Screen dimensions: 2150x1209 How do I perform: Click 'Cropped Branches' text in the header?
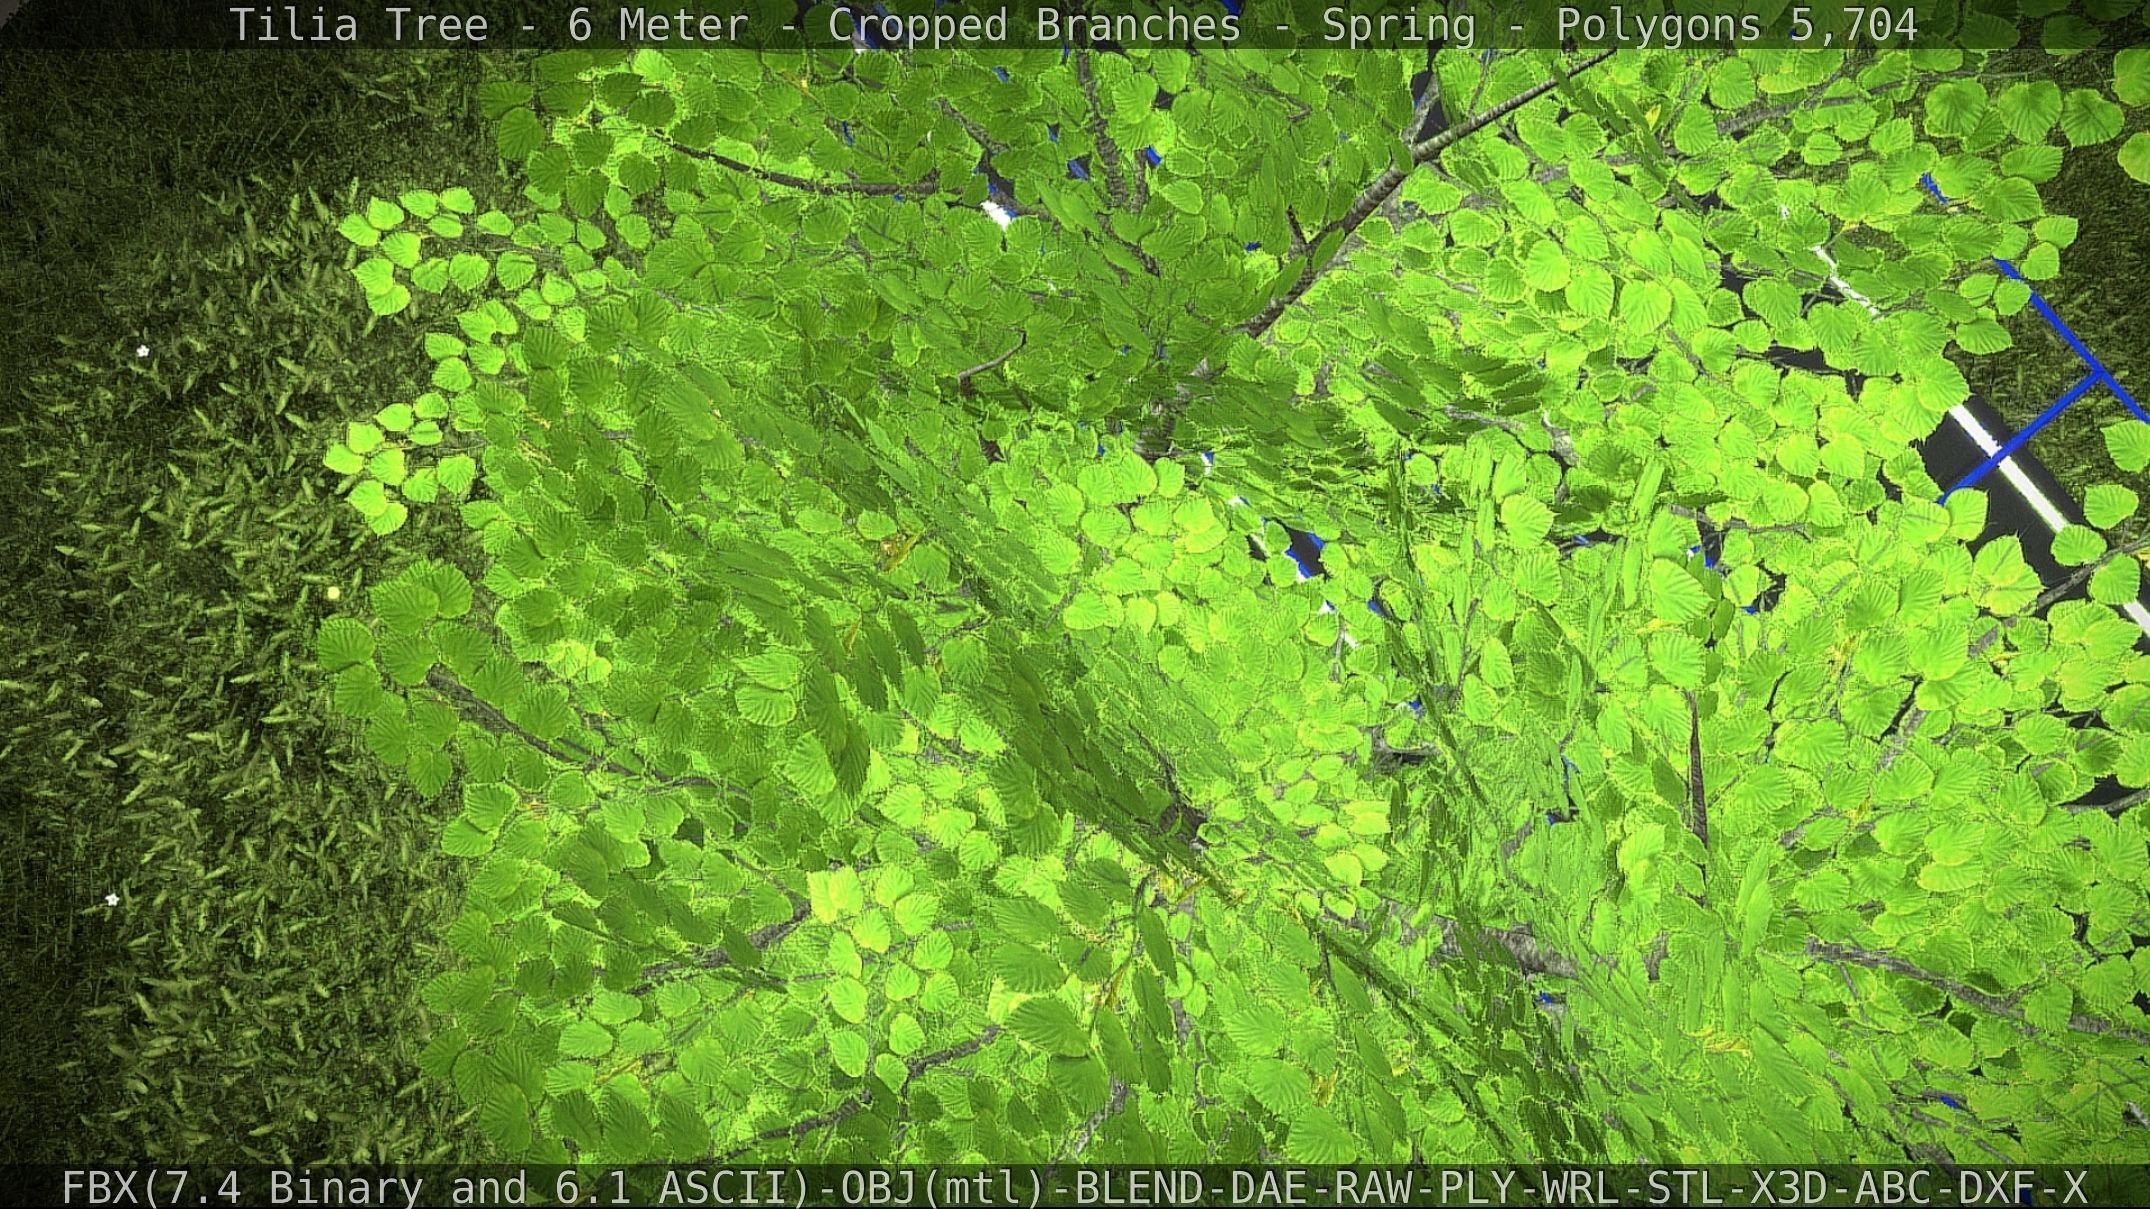tap(1034, 25)
